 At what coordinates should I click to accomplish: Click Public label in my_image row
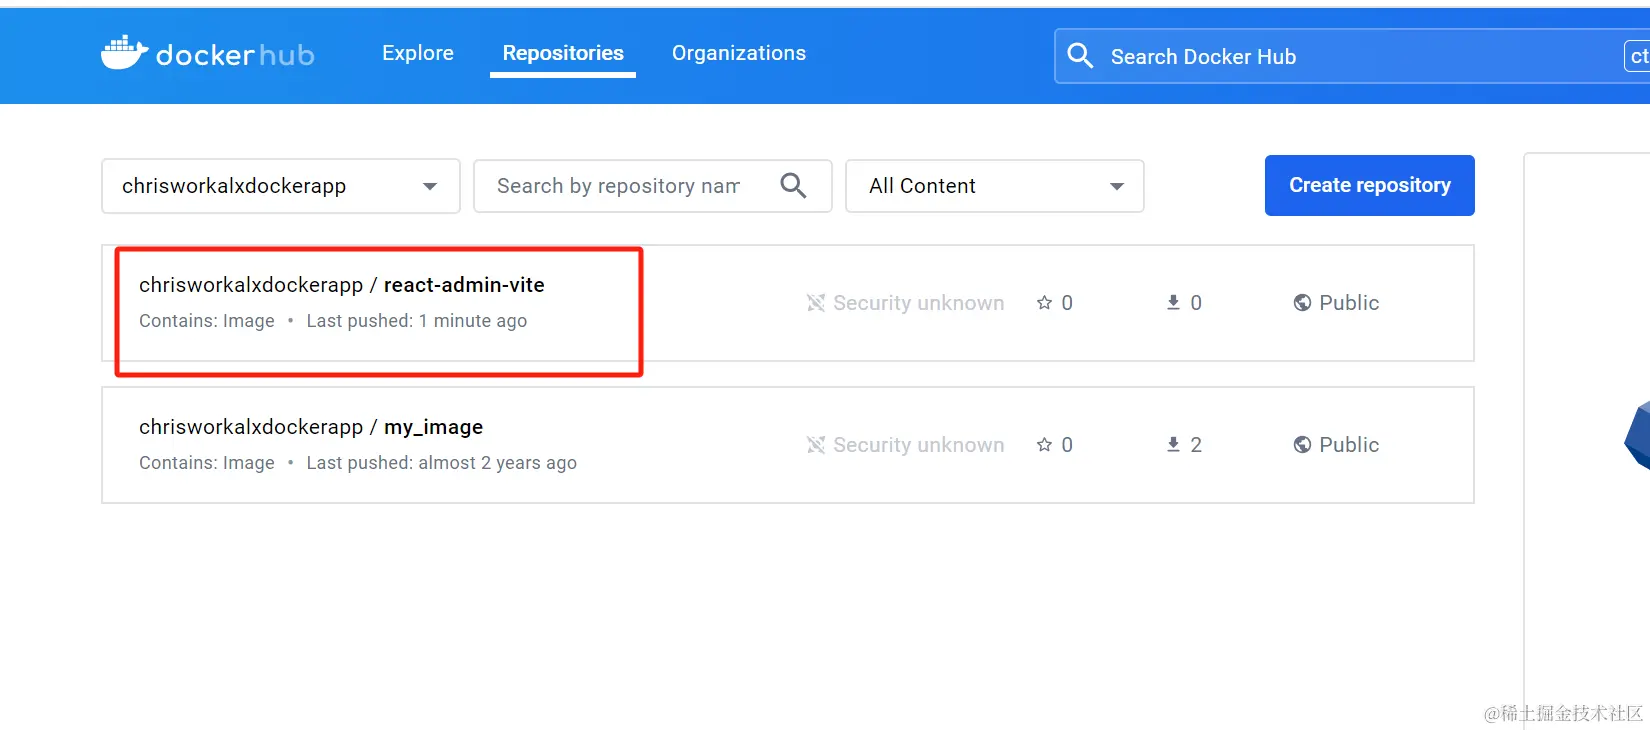coord(1349,444)
